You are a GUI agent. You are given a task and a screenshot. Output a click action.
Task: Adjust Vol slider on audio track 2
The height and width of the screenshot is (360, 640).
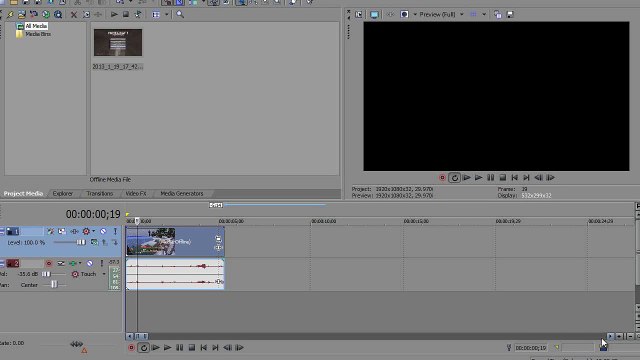click(46, 274)
